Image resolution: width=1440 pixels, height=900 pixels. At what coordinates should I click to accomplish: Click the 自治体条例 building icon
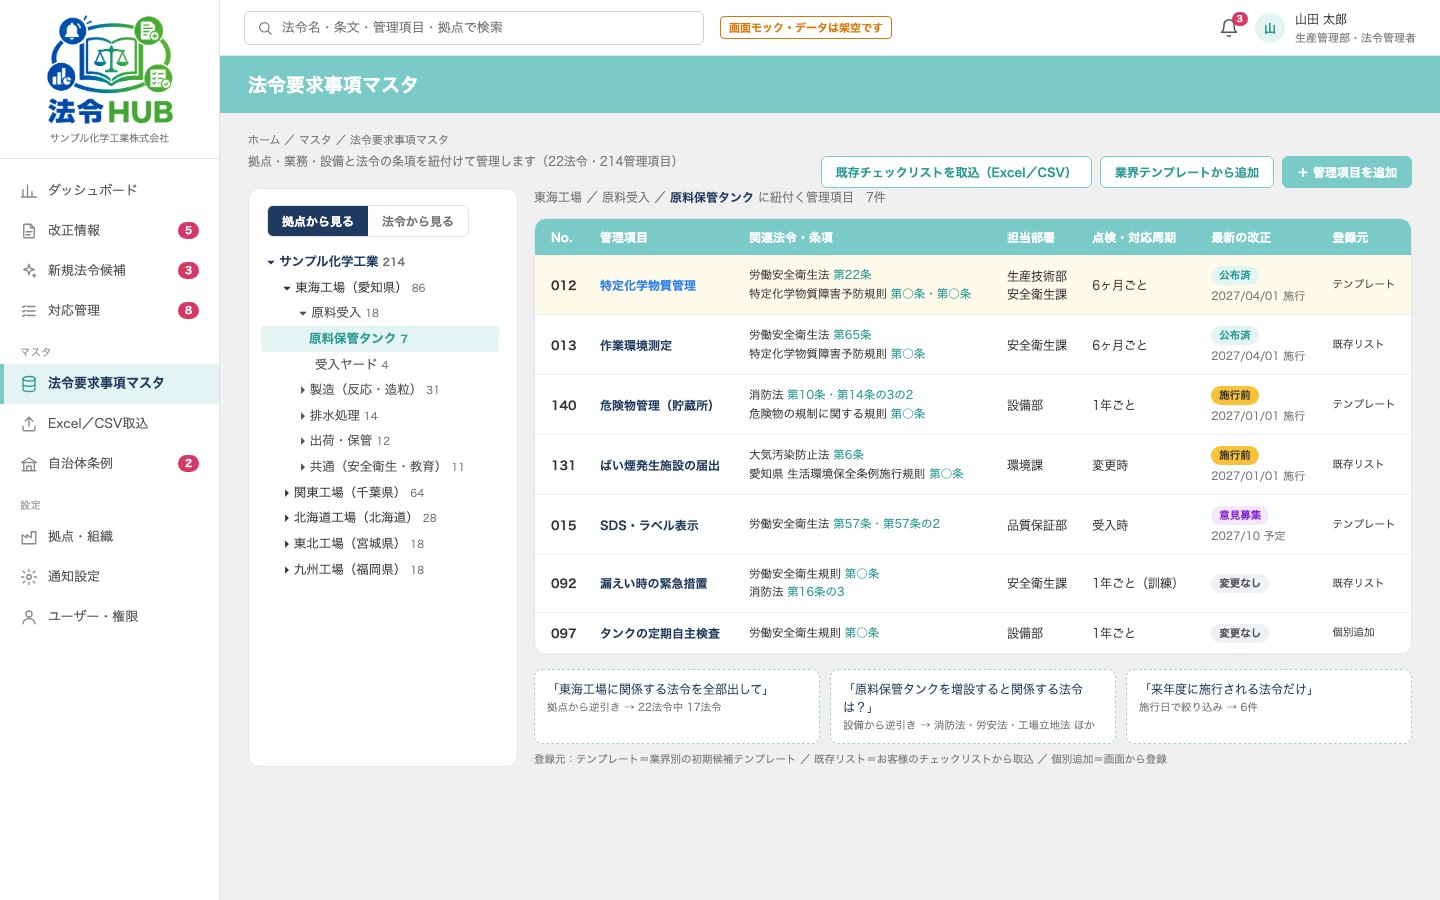coord(29,463)
